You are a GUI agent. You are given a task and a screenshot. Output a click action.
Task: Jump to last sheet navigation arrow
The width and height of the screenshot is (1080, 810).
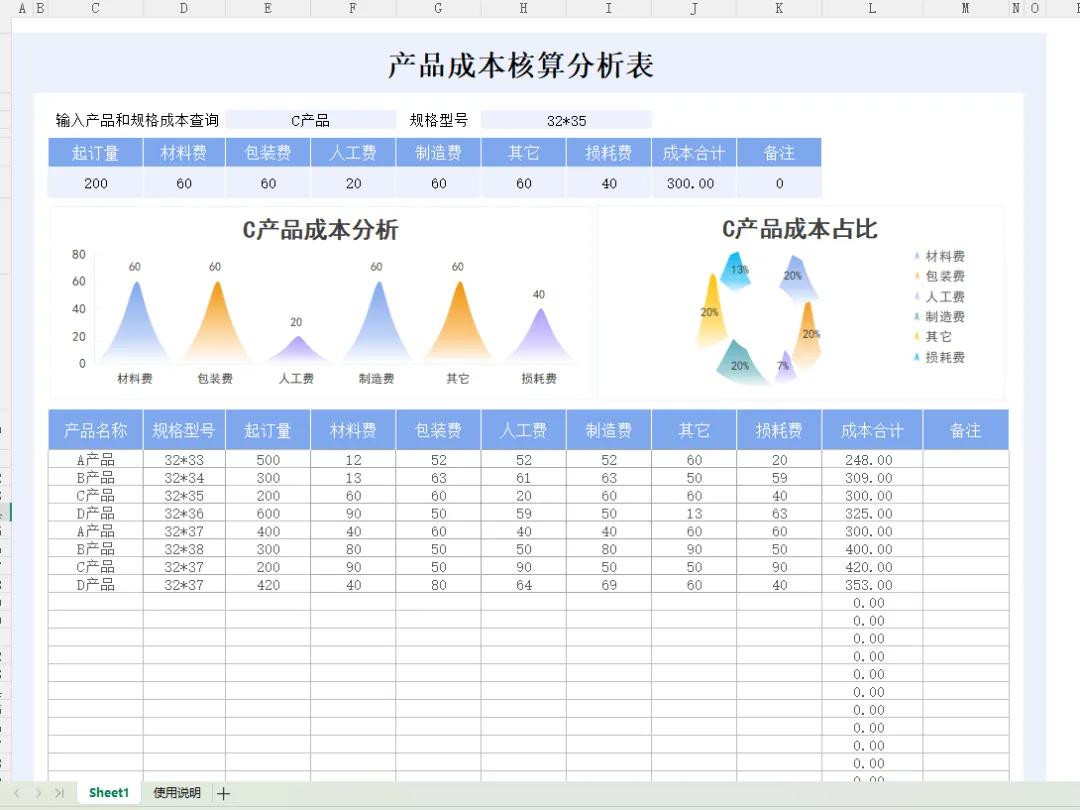point(60,793)
